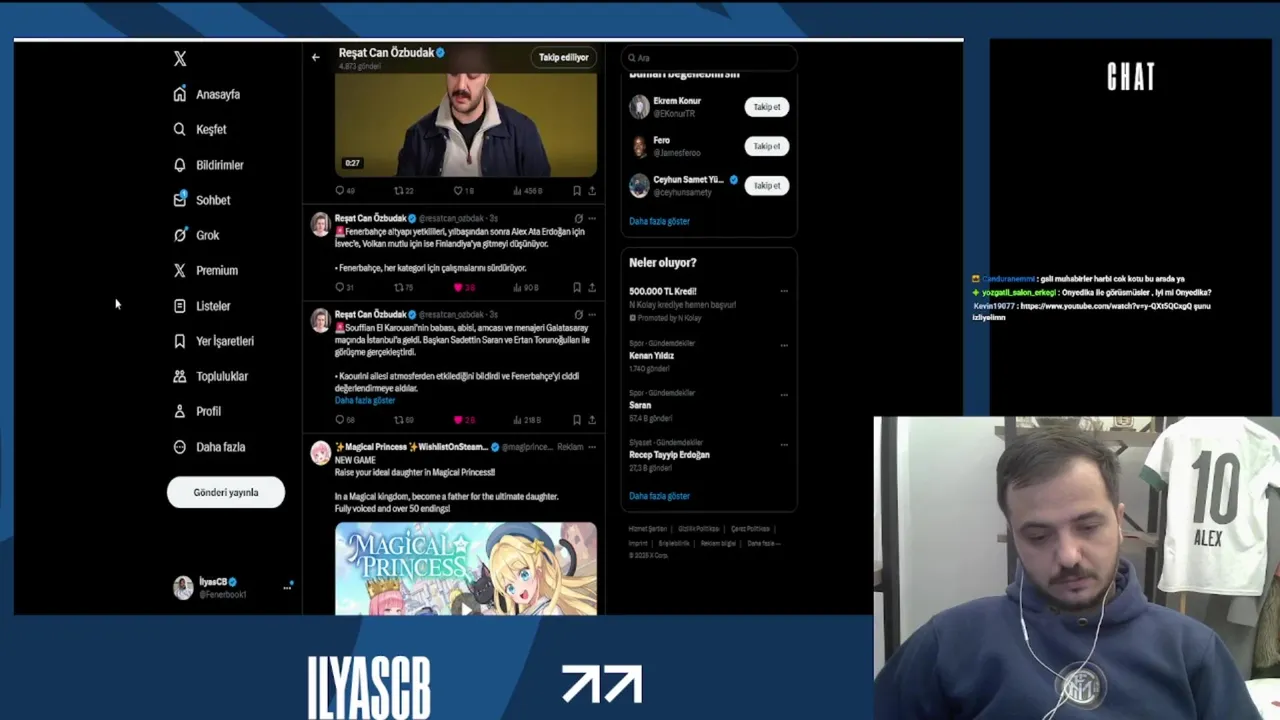Open Ceyhun Samet's profile avatar

tap(639, 185)
